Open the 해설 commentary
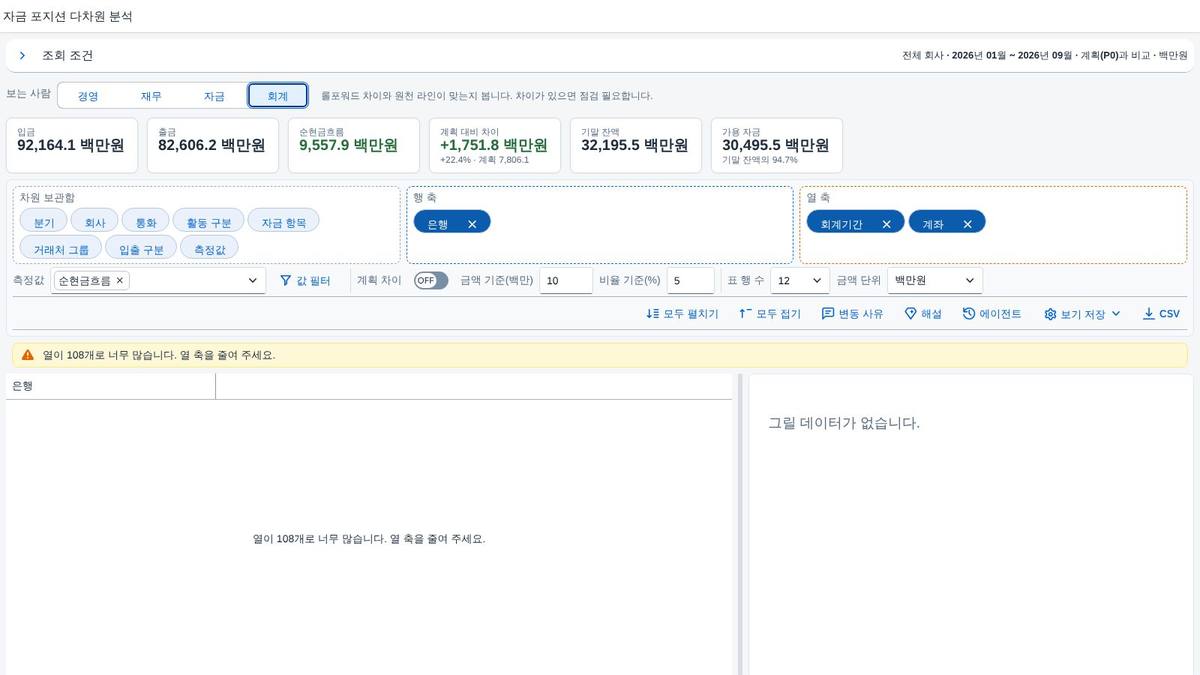The image size is (1200, 675). [x=923, y=314]
